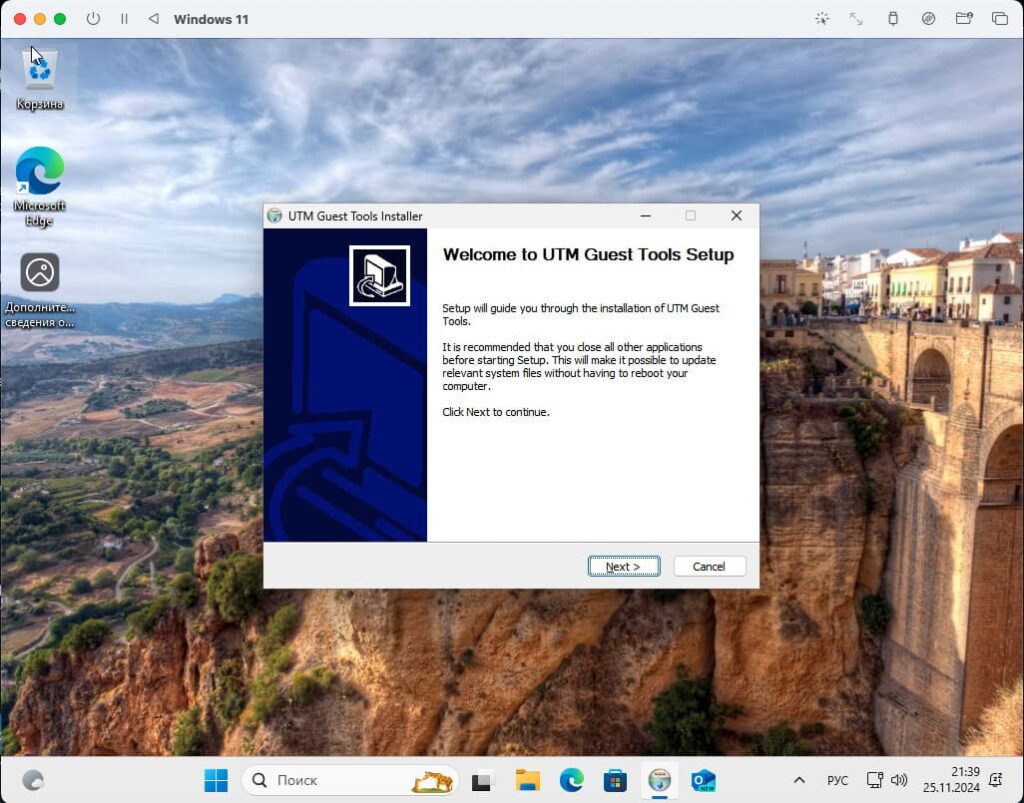
Task: Open the USB devices menu
Action: pyautogui.click(x=893, y=19)
